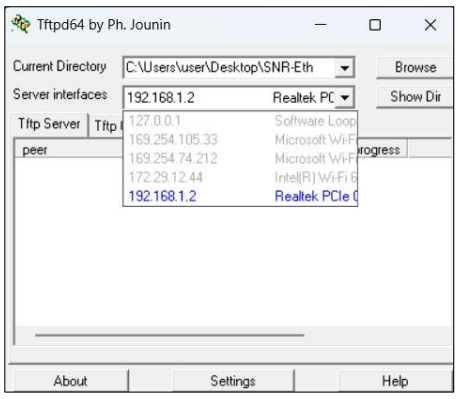Image resolution: width=458 pixels, height=399 pixels.
Task: Select 192.168.1.2 Realtek PCIe interface in the dropdown list
Action: (240, 196)
